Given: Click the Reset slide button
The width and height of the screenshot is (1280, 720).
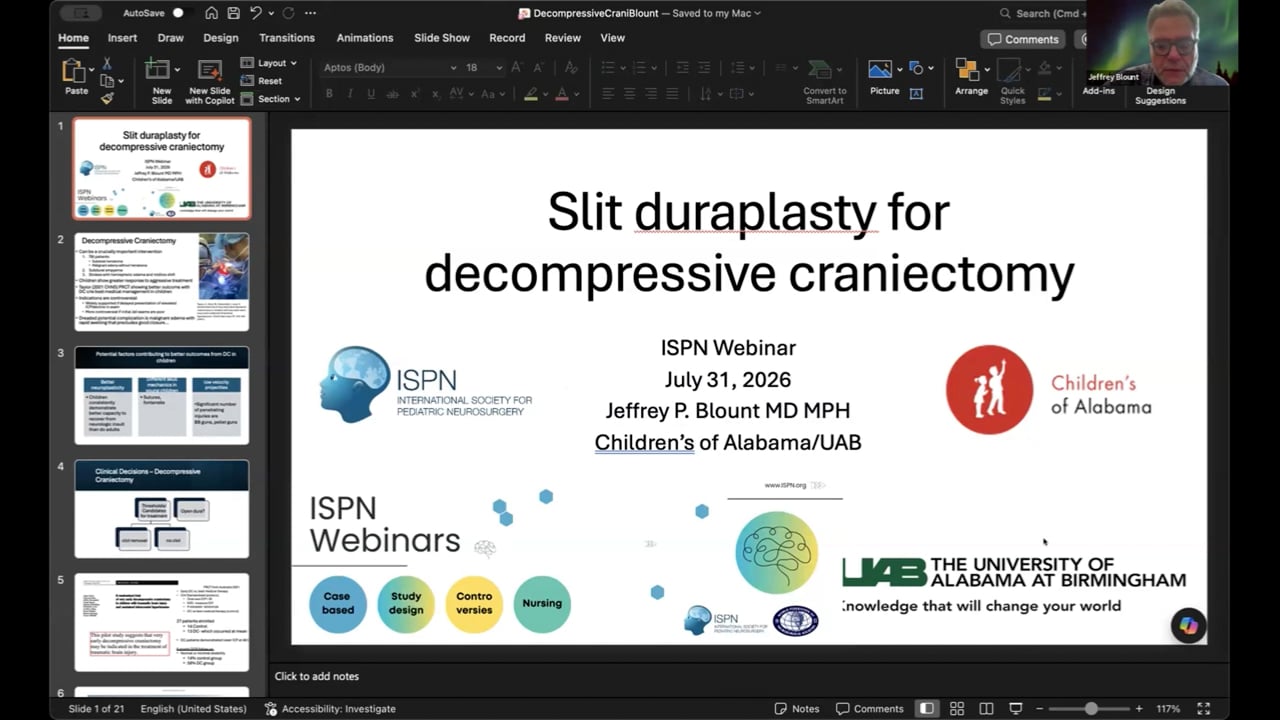Looking at the screenshot, I should [262, 81].
